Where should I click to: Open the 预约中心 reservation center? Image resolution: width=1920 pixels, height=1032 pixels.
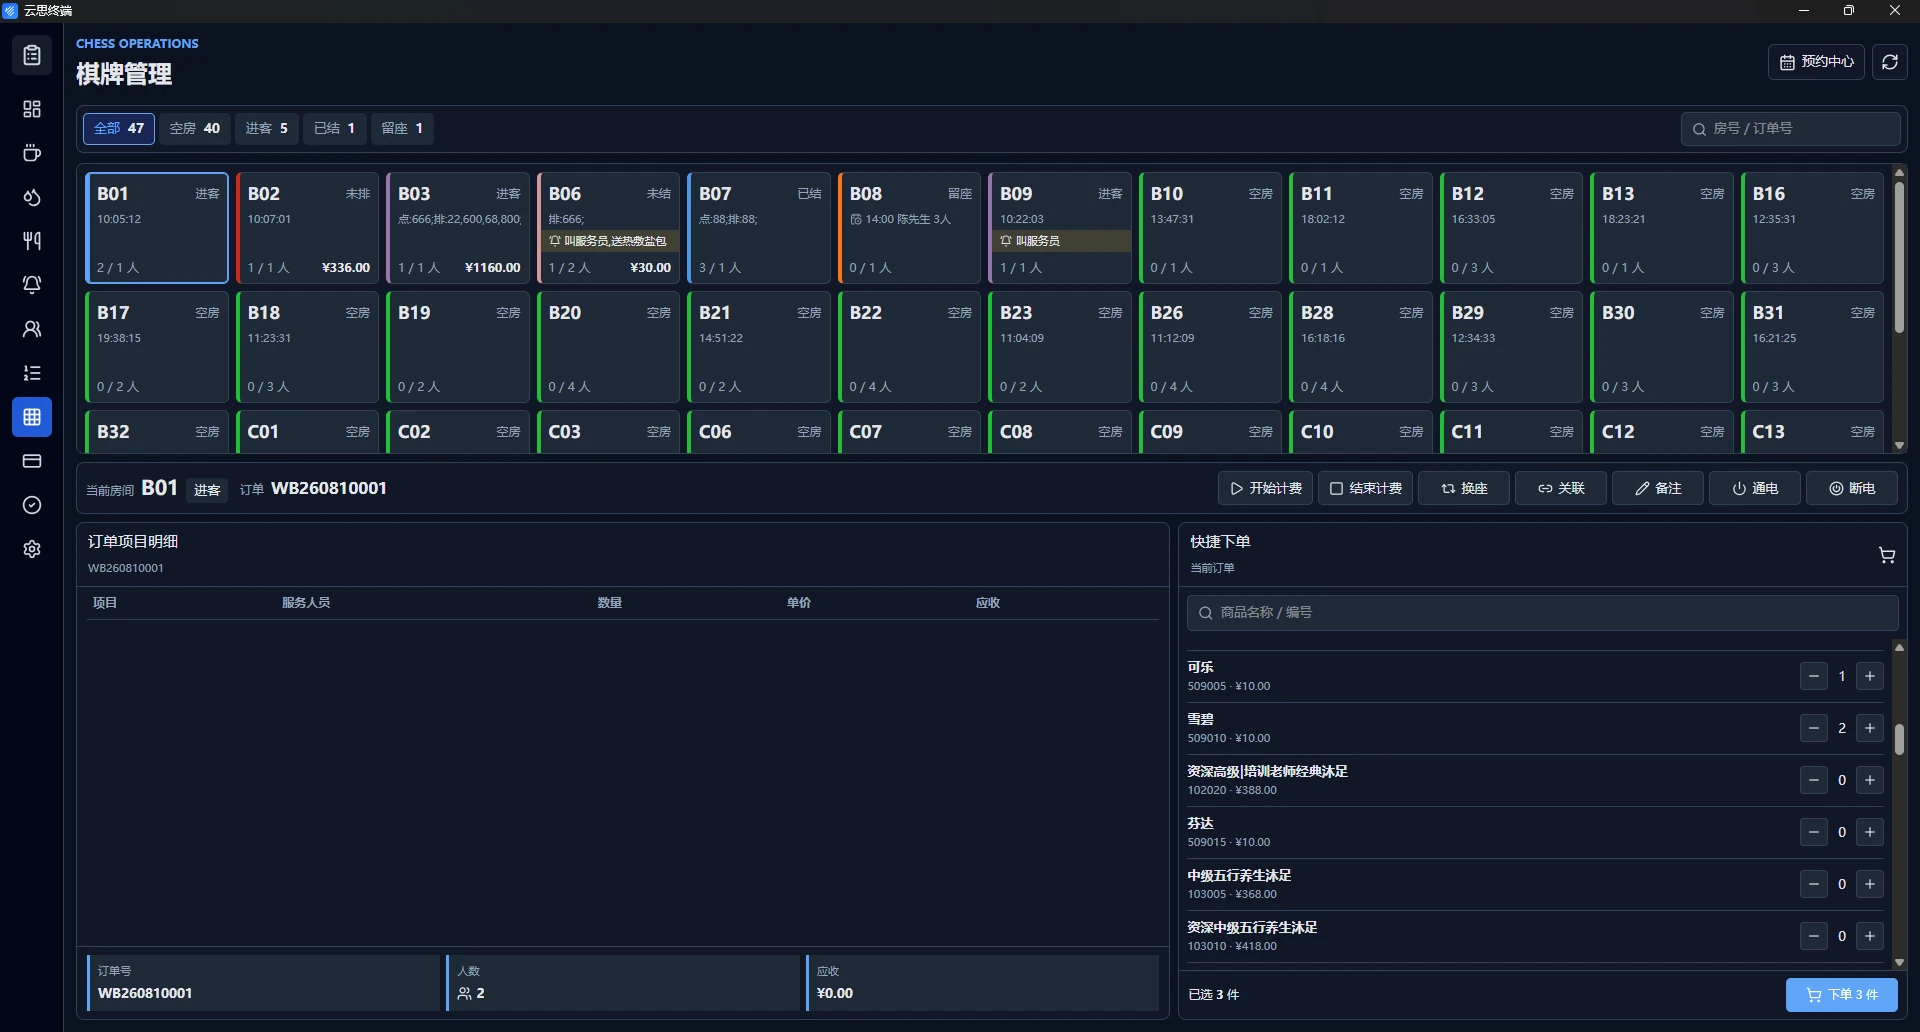click(x=1816, y=62)
